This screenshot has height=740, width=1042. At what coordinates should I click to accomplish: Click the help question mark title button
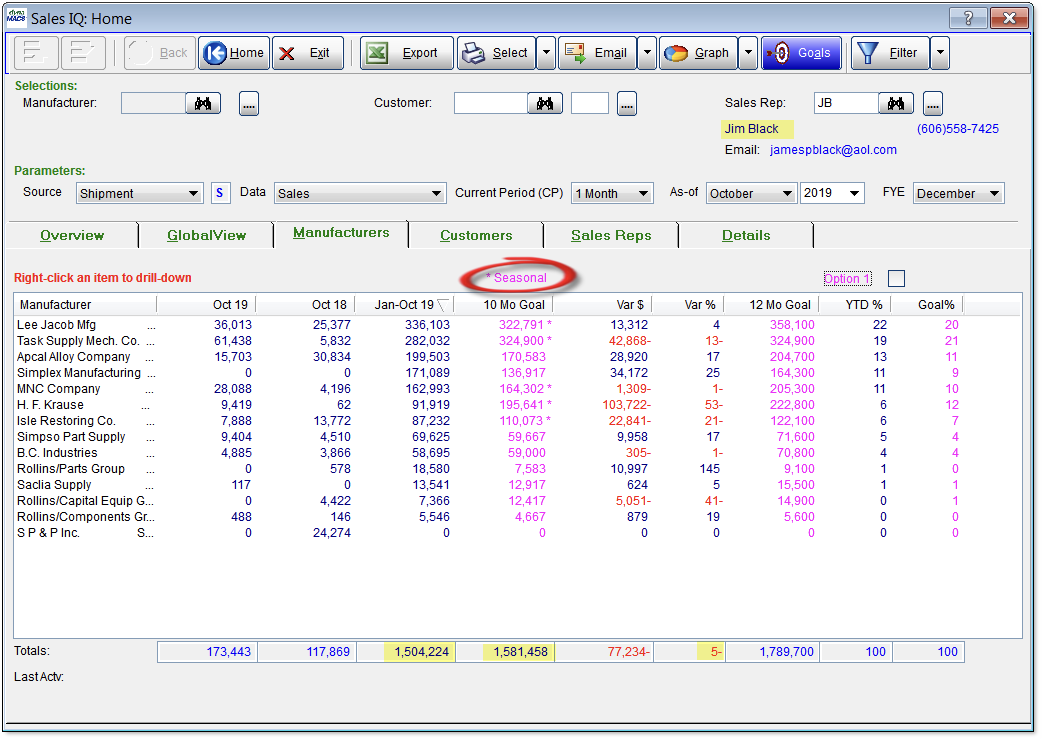(968, 19)
